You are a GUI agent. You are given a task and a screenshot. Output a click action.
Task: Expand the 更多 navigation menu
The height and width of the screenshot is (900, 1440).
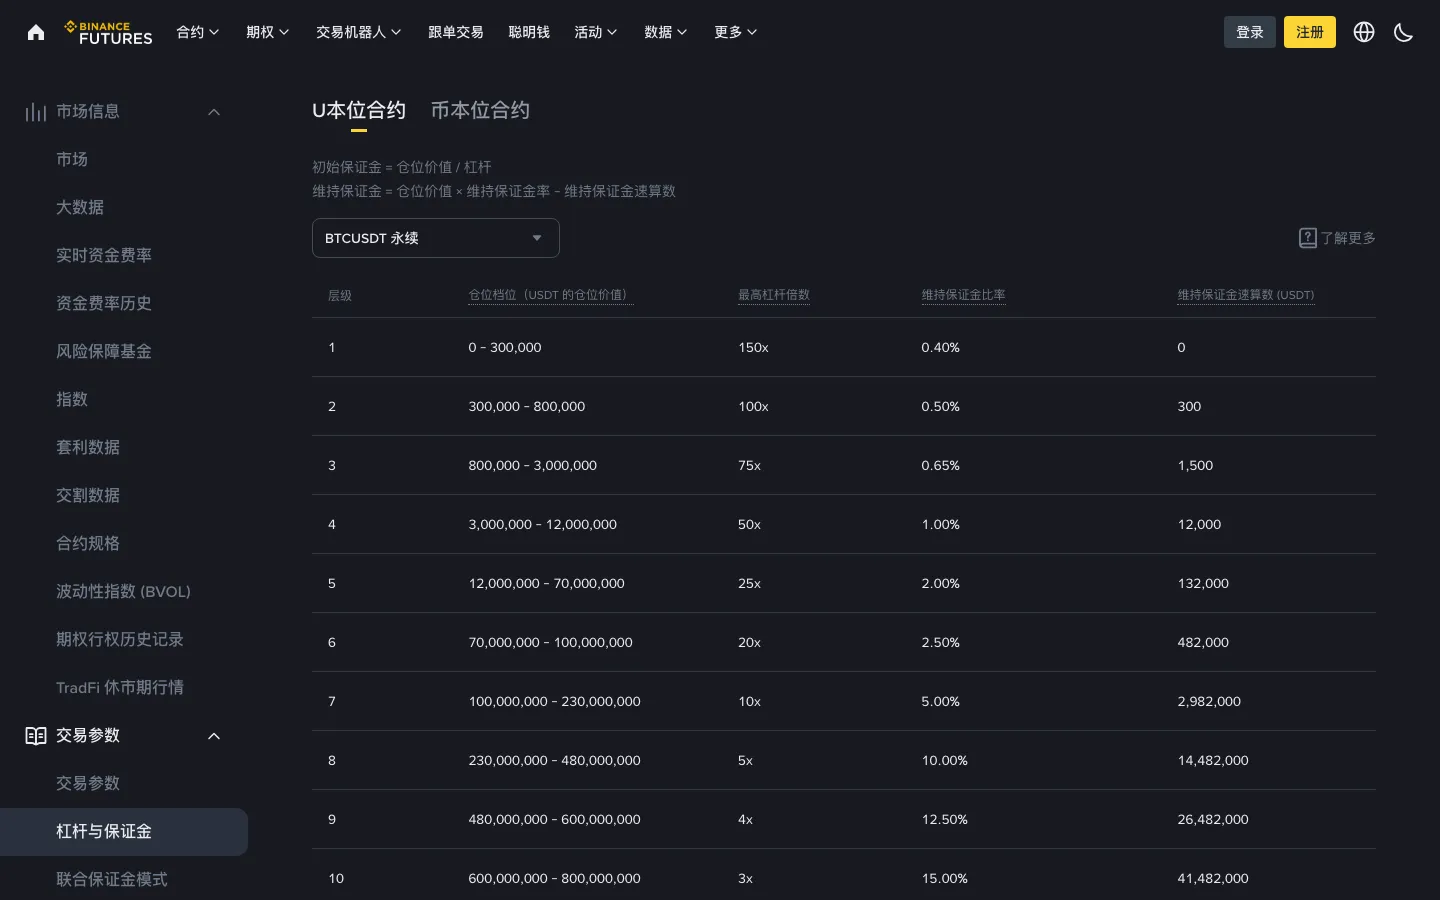point(736,32)
